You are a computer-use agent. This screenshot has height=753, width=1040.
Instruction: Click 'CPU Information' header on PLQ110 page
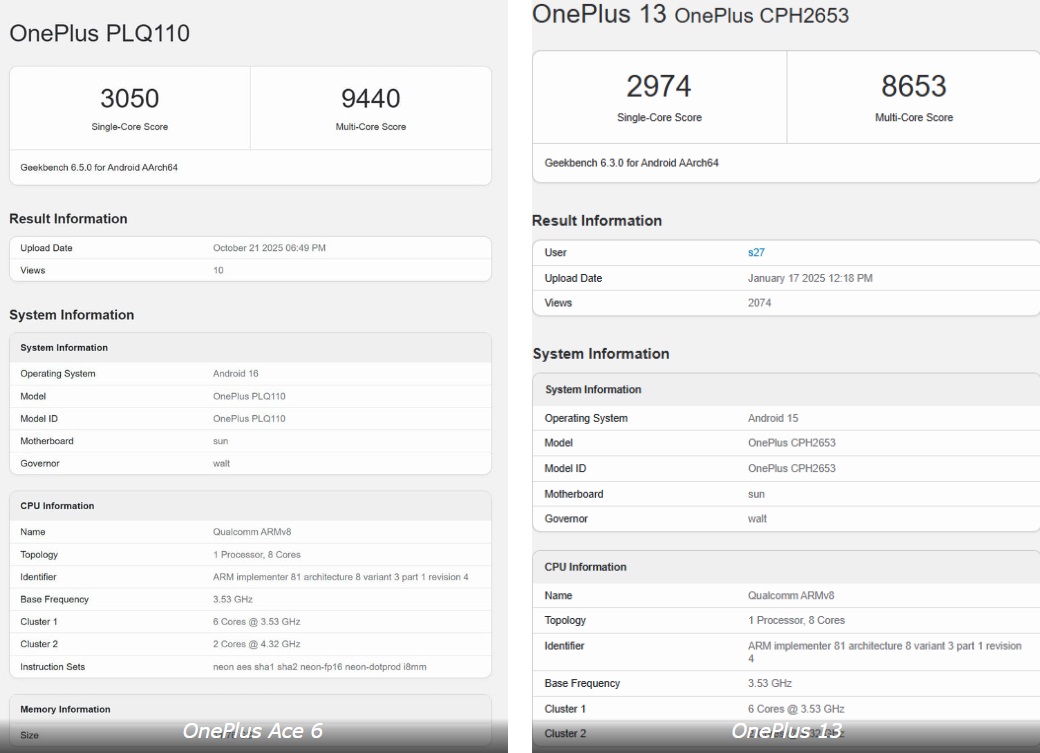point(57,506)
